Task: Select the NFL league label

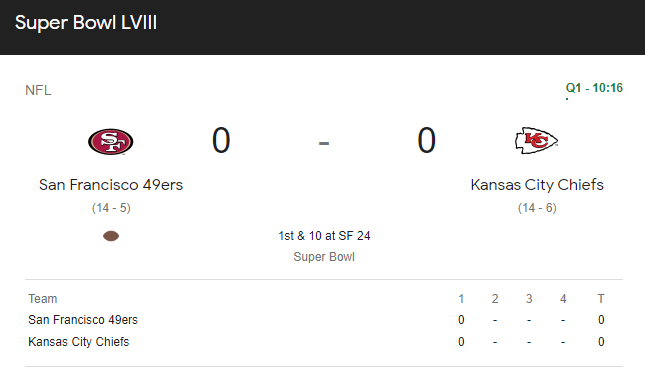Action: click(x=38, y=90)
